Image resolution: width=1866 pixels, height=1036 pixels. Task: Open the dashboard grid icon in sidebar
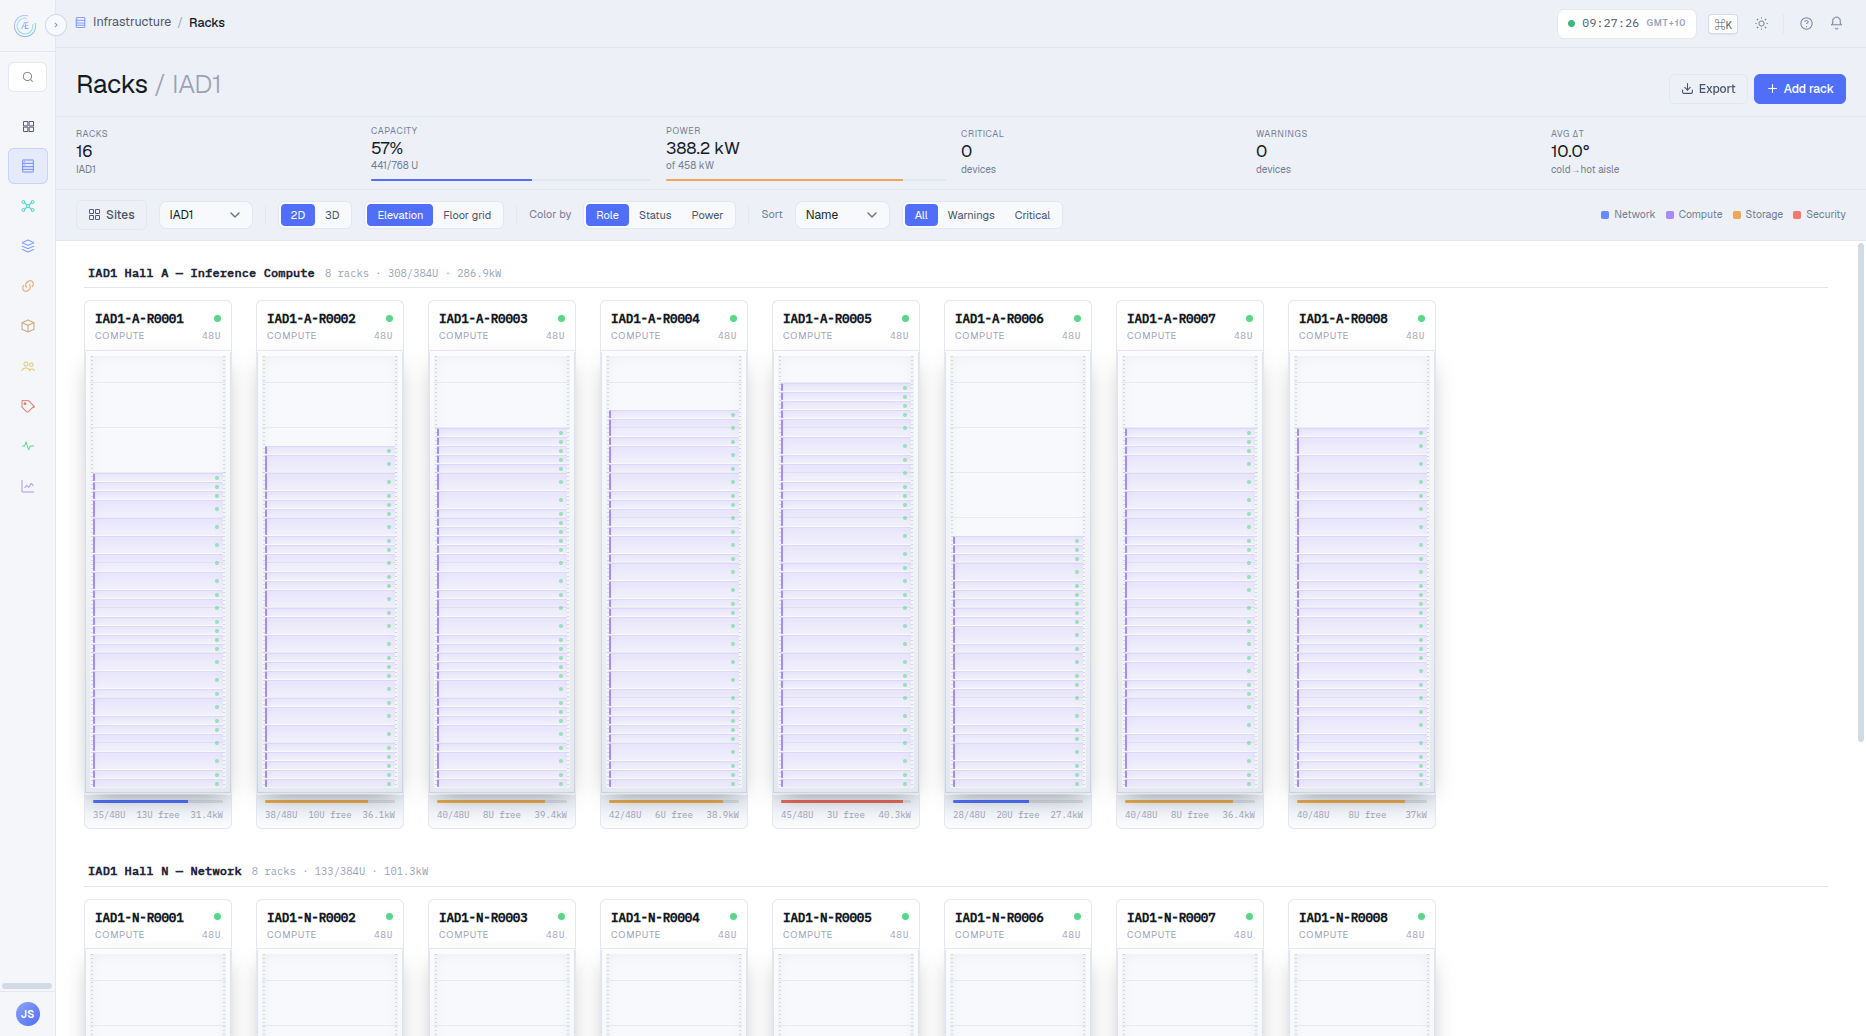click(28, 126)
